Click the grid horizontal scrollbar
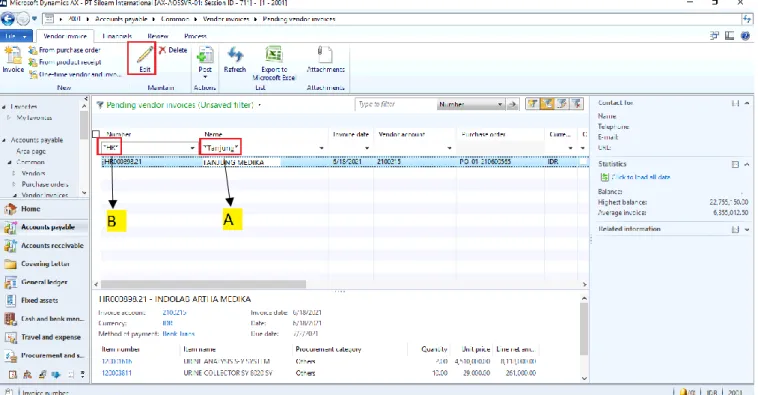This screenshot has width=758, height=395. coord(203,284)
